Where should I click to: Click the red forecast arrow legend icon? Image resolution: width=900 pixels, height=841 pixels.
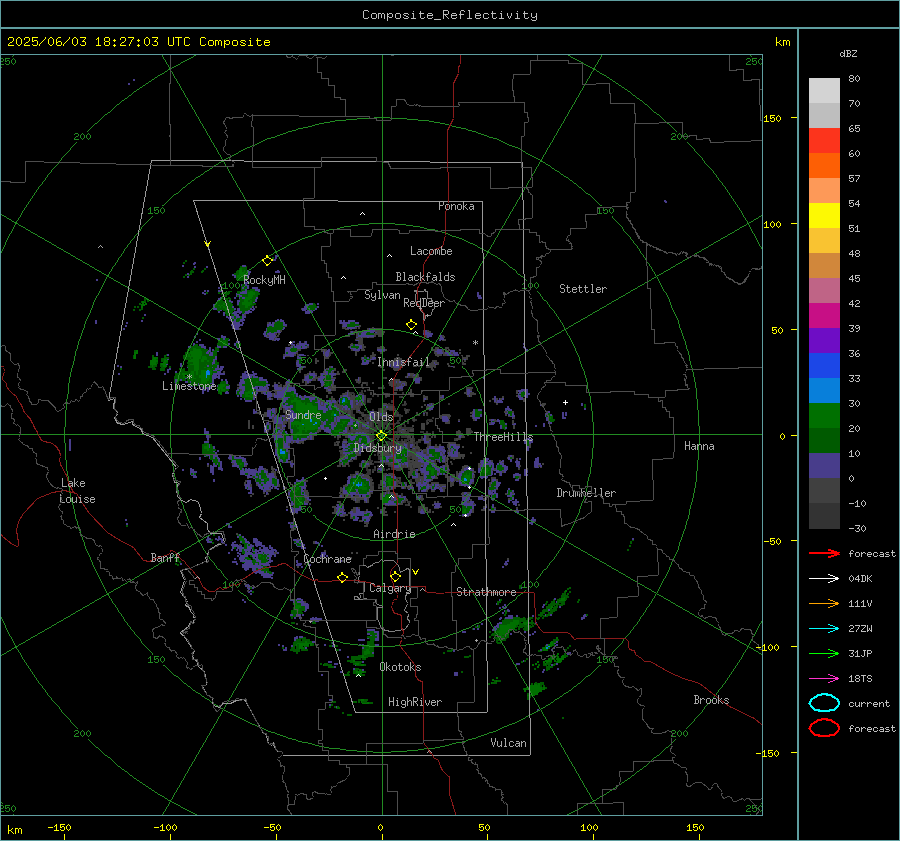pos(824,553)
